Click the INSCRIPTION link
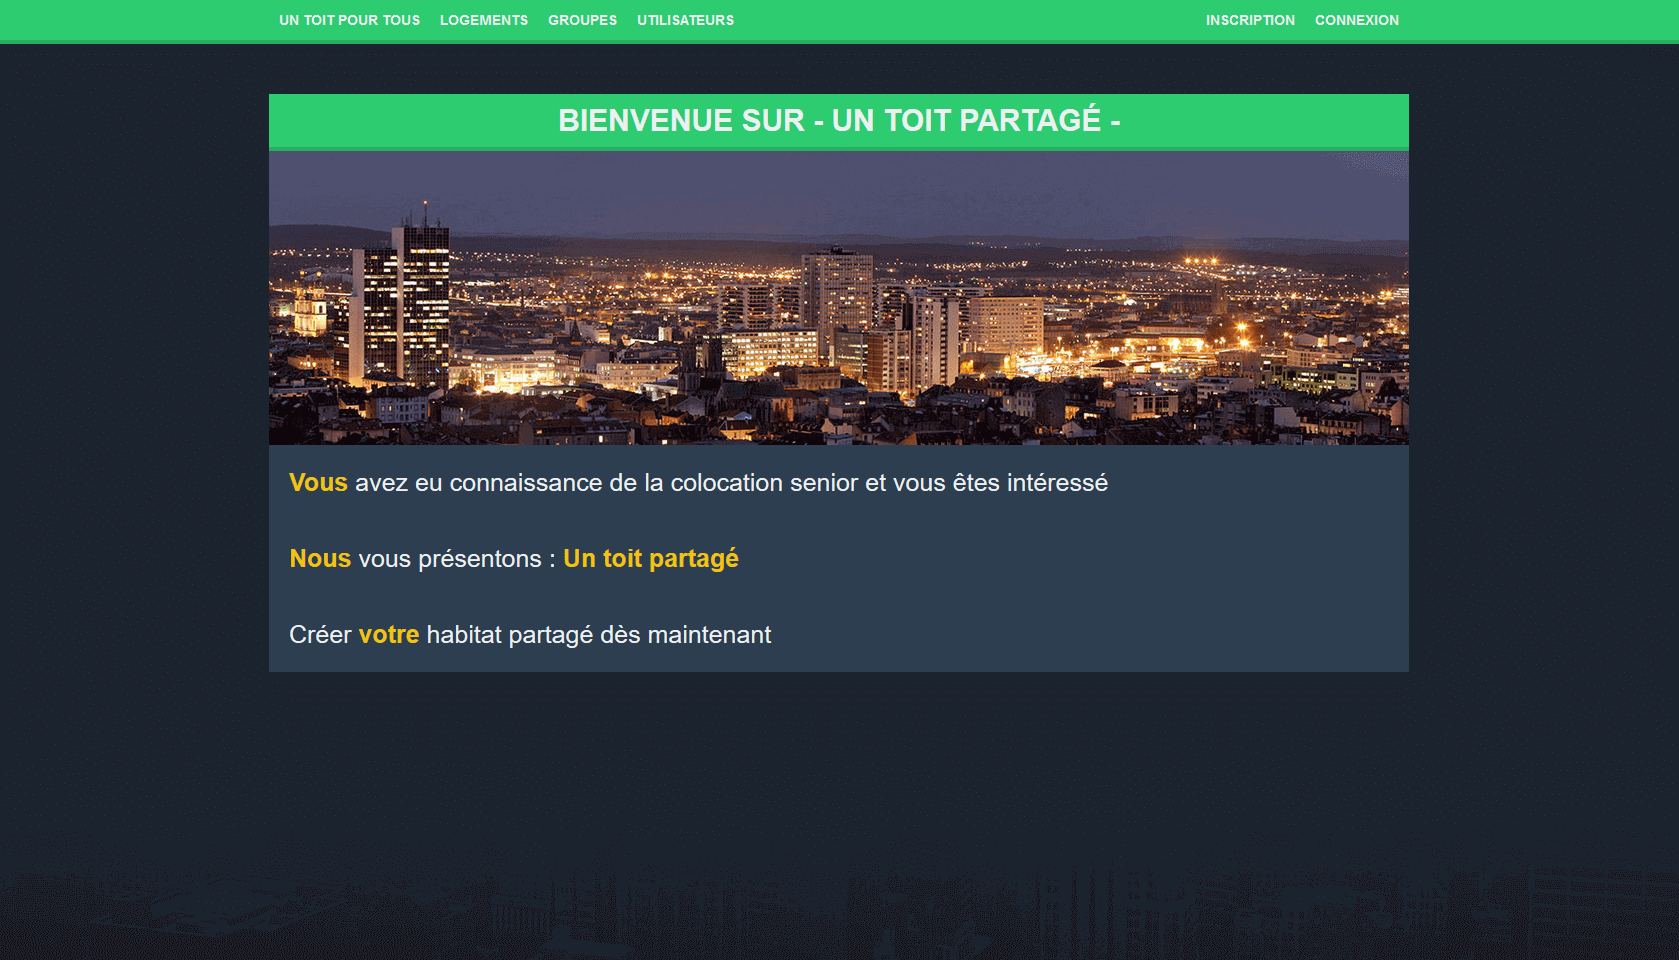This screenshot has height=960, width=1679. [x=1249, y=20]
